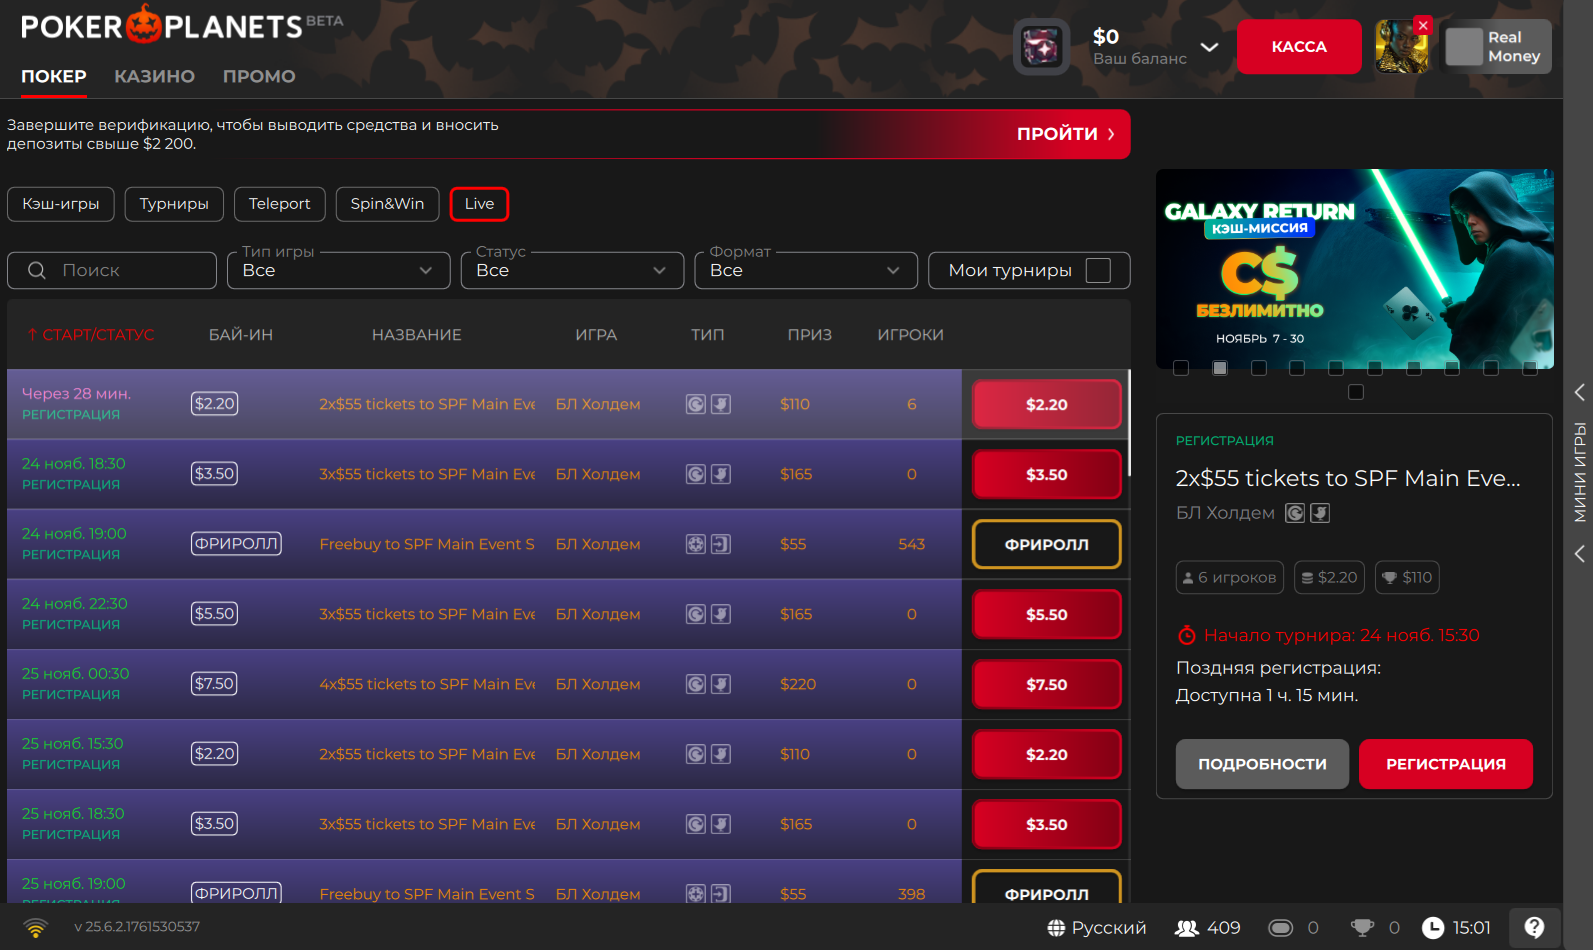Click the ПОДРОБНОСТИ button
This screenshot has height=950, width=1593.
pos(1262,764)
